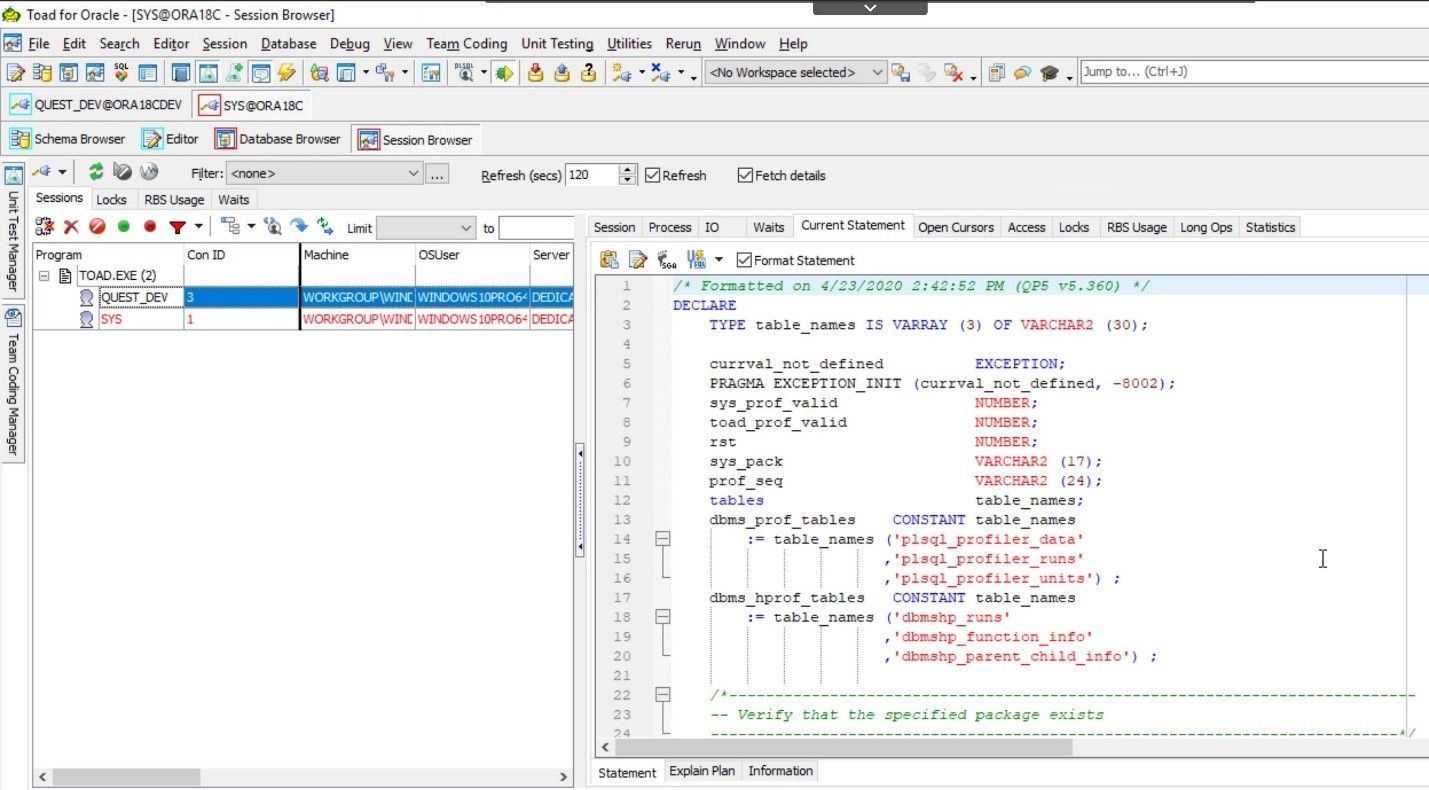Open the Editor icon in main toolbar
The image size is (1429, 790).
14,72
